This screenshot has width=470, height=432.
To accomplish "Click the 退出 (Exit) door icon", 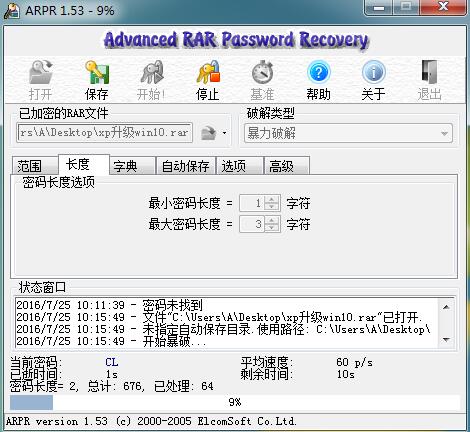I will click(x=429, y=72).
